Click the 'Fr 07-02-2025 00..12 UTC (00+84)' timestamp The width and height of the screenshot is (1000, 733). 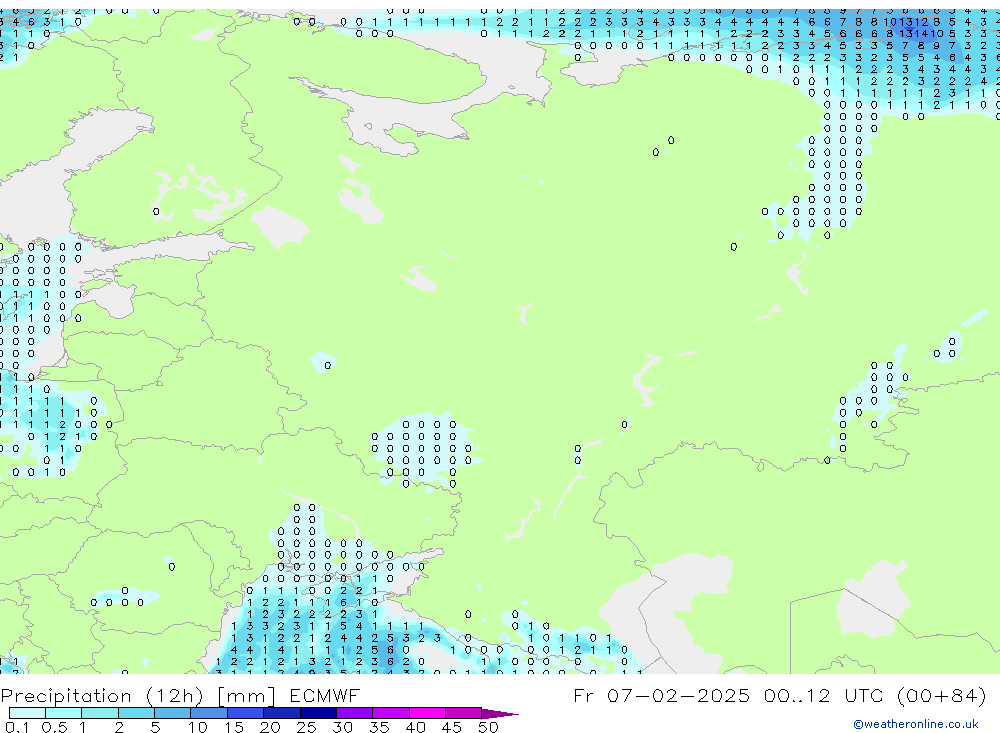779,695
